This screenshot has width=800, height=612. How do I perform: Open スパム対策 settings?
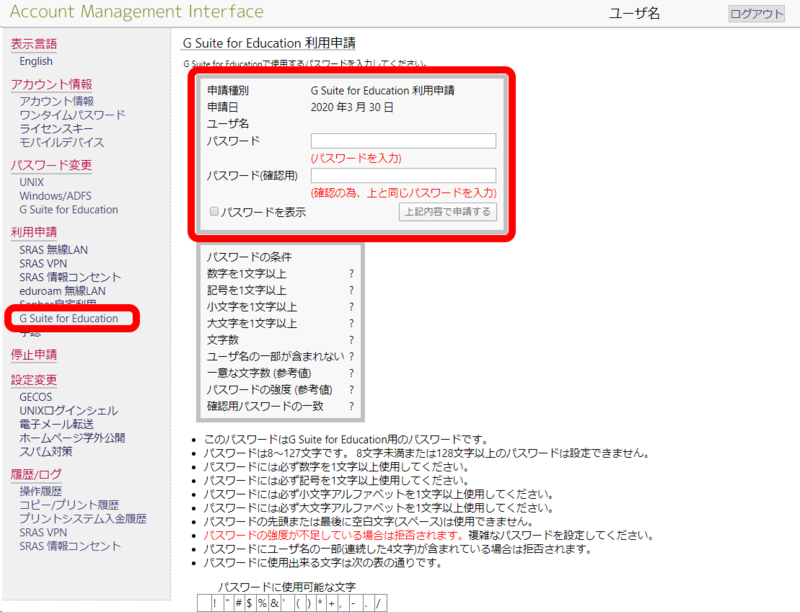46,452
